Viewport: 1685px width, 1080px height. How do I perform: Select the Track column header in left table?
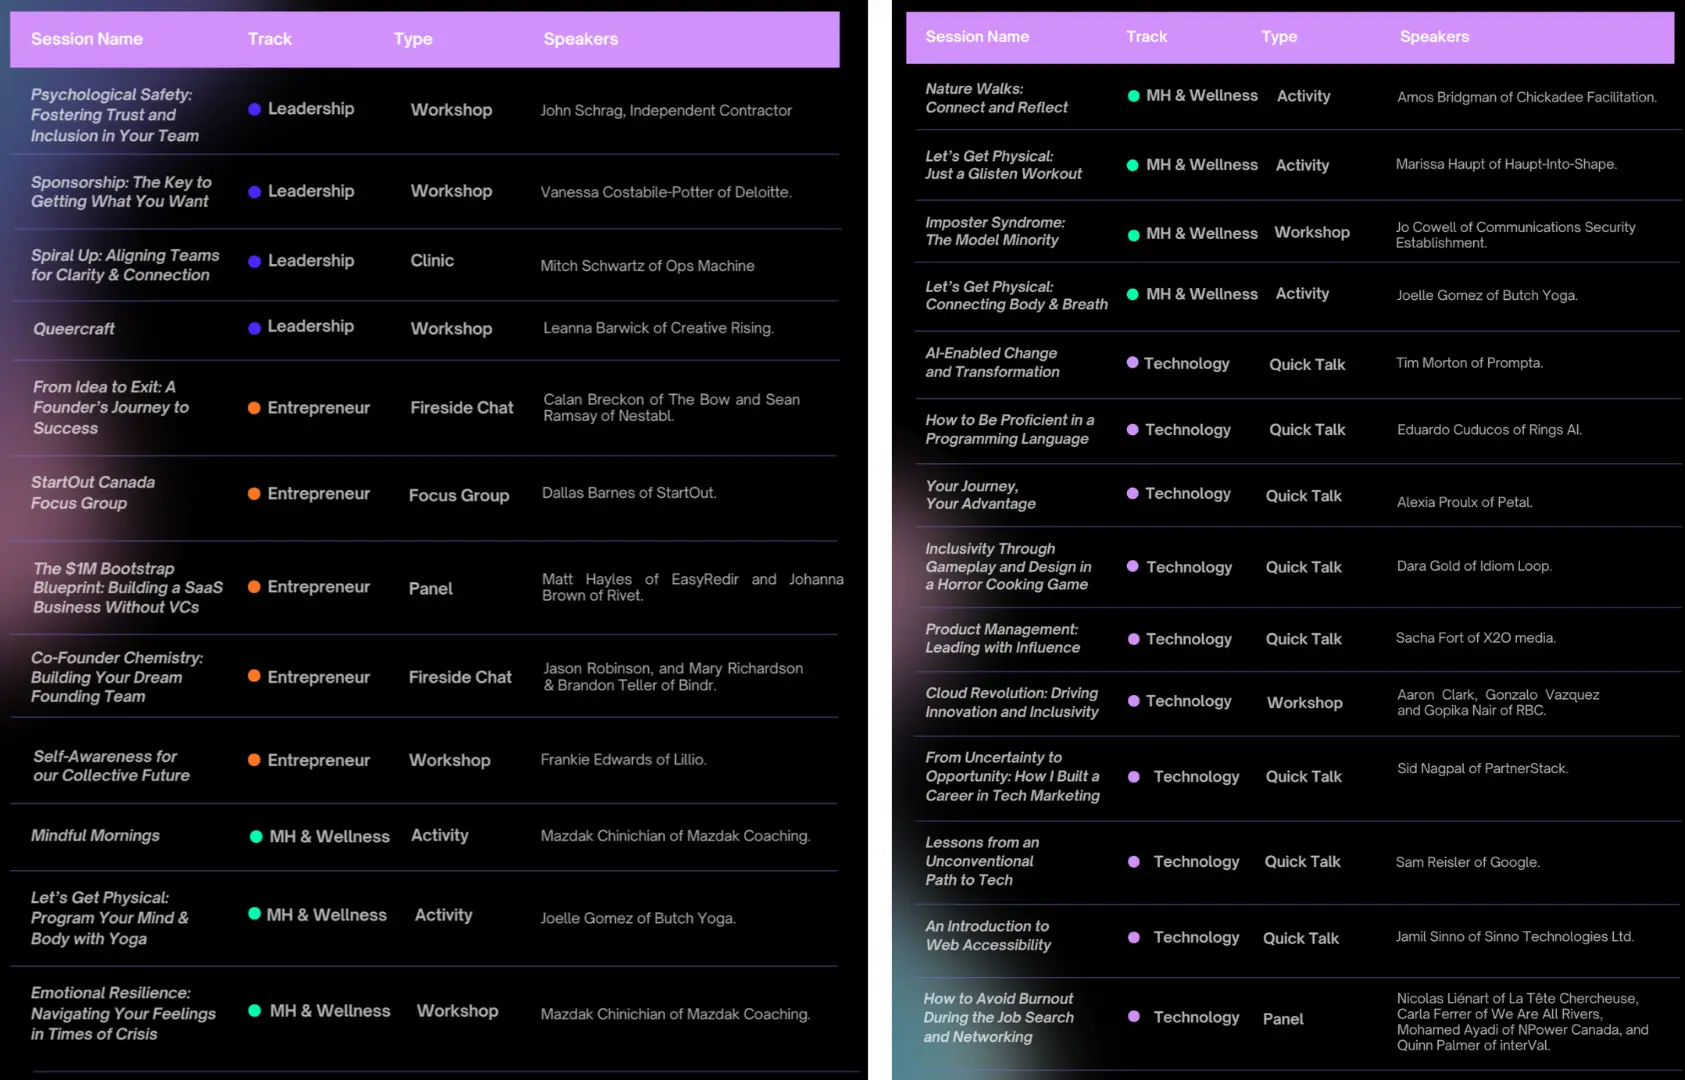[269, 39]
